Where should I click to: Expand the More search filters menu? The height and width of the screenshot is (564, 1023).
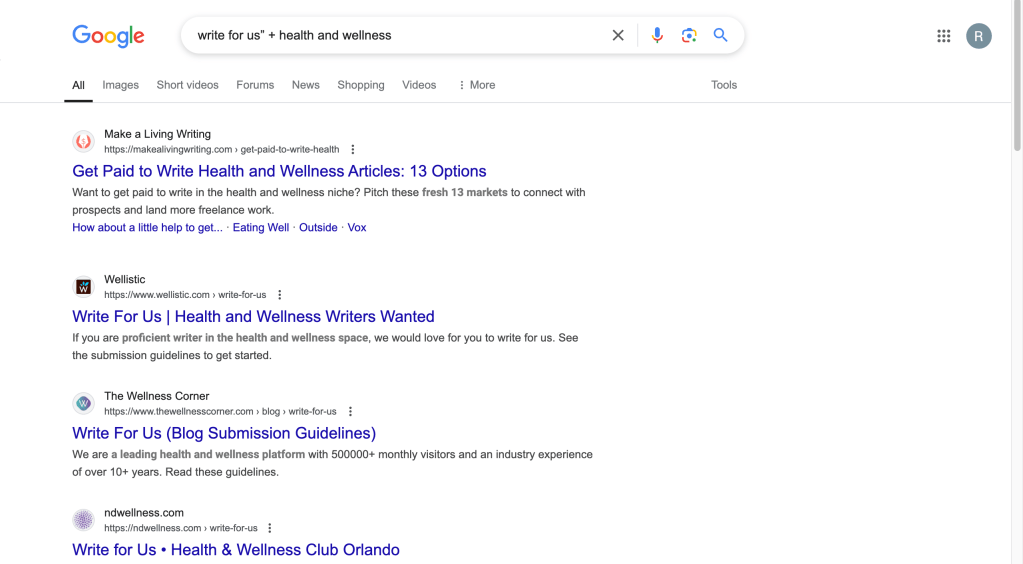coord(476,85)
